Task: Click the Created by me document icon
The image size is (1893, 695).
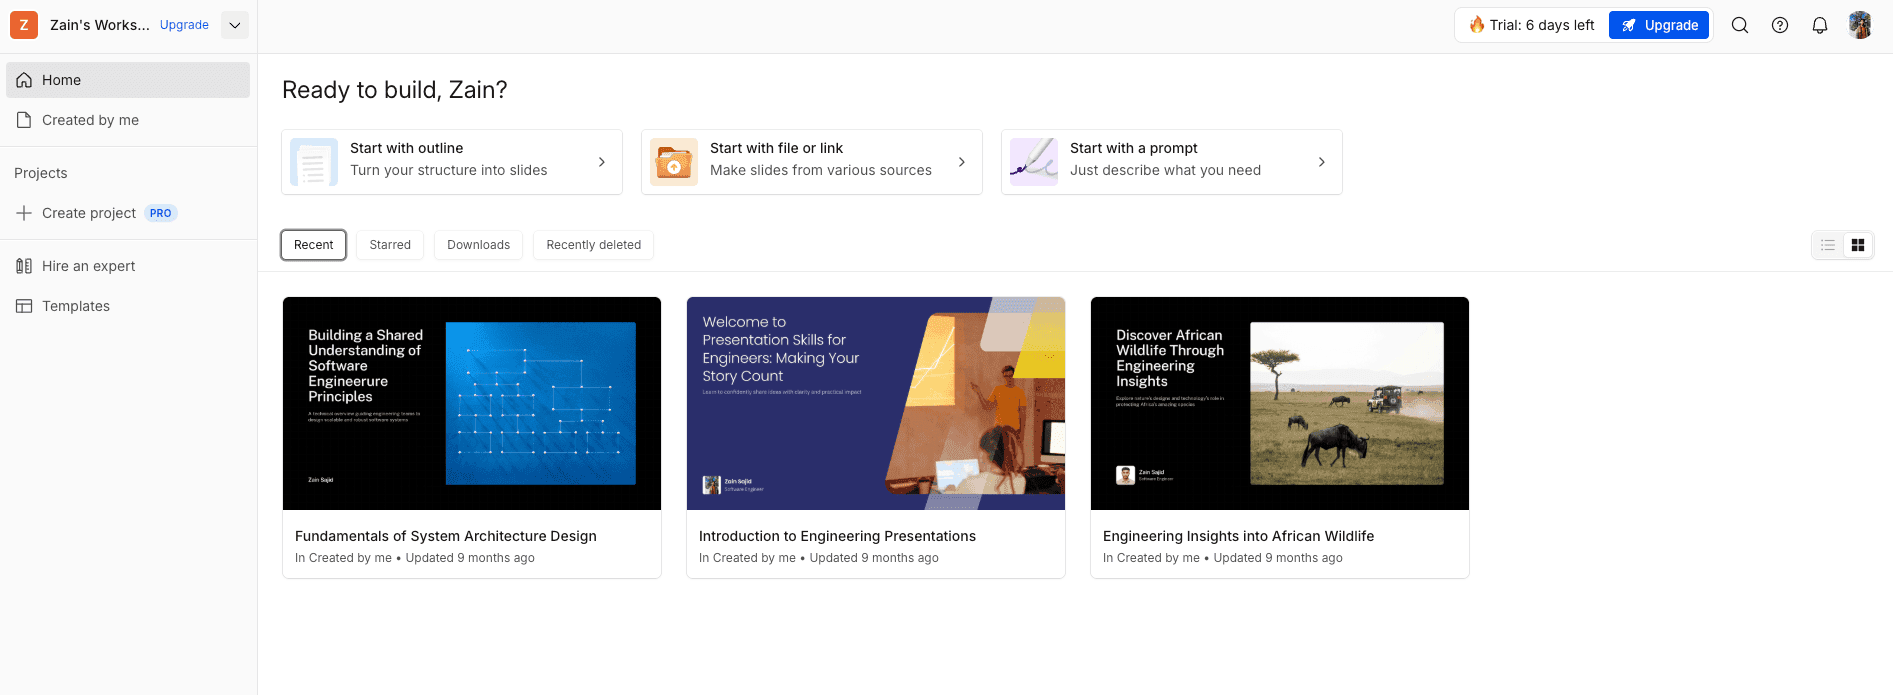Action: [24, 120]
